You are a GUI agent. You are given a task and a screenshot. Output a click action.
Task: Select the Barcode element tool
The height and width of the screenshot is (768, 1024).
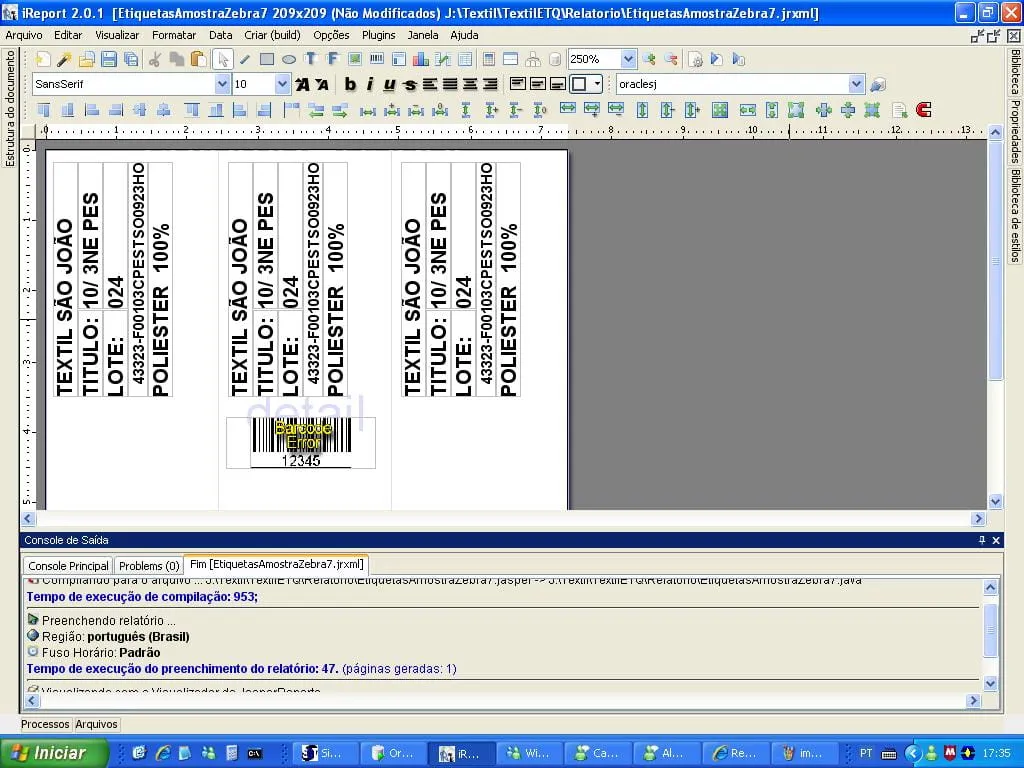(377, 59)
